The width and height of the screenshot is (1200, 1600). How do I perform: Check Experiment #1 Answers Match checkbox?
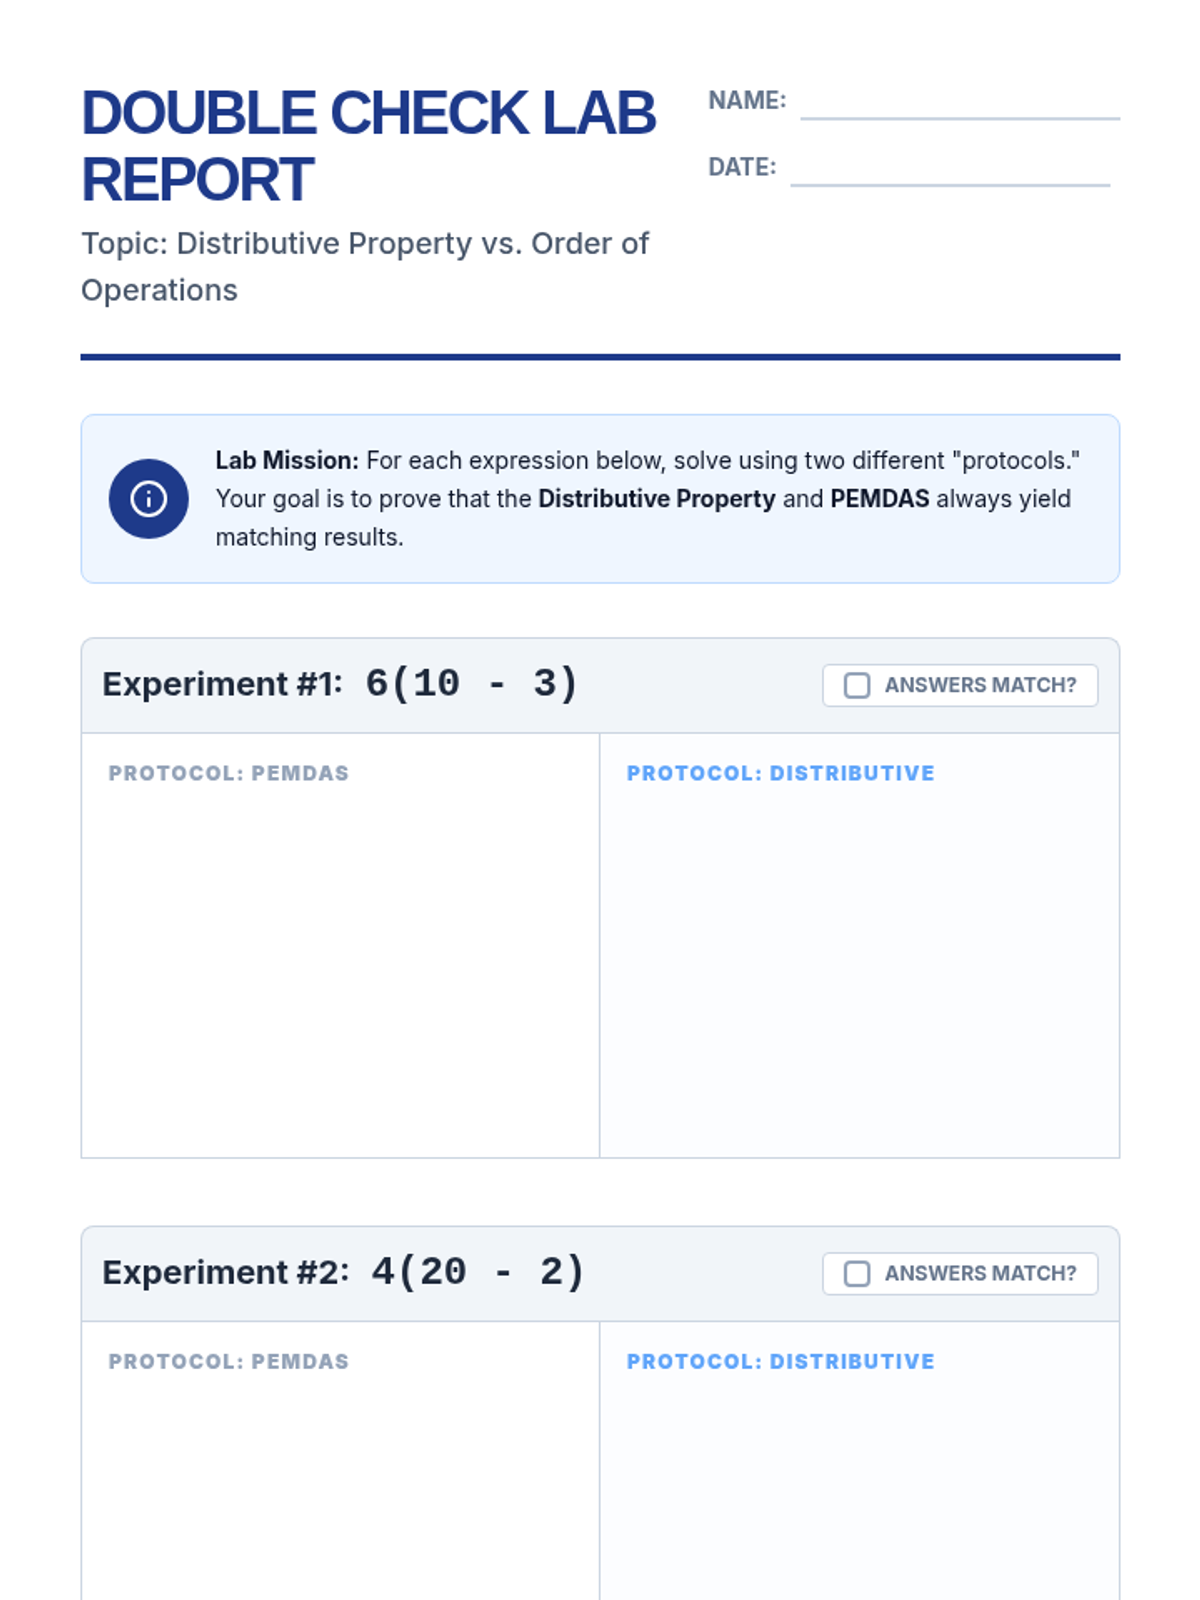click(857, 685)
